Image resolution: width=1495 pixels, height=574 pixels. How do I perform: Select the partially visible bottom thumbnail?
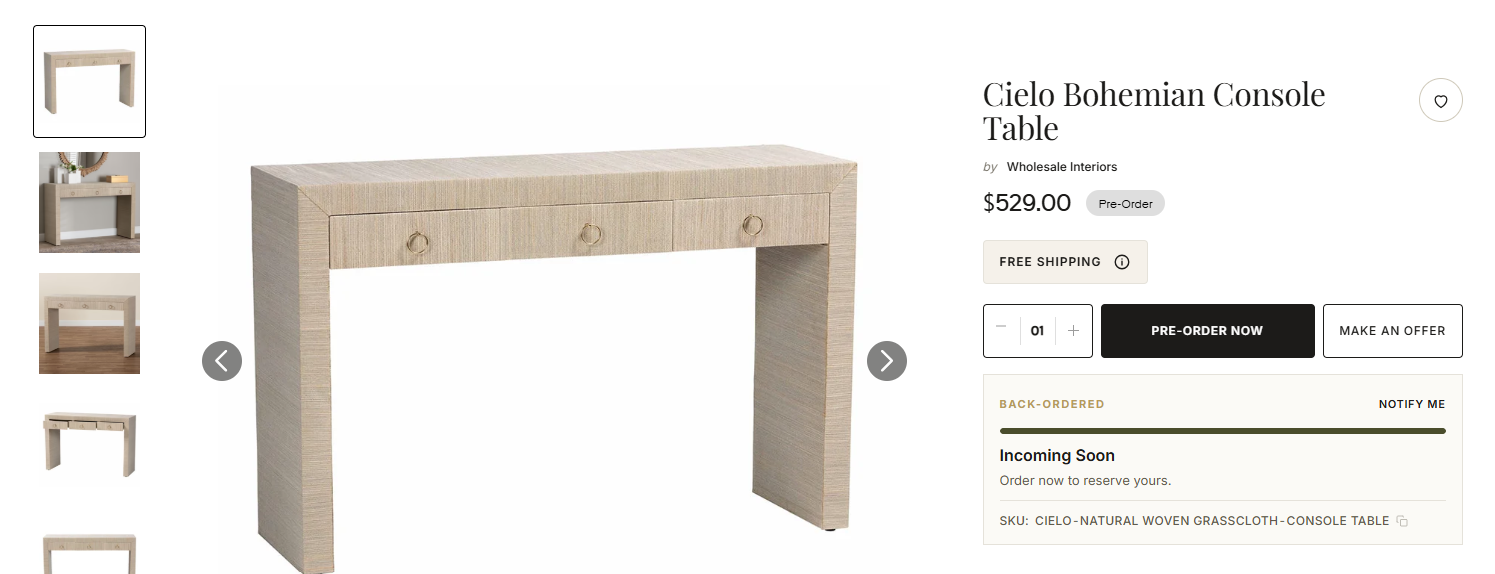coord(90,545)
